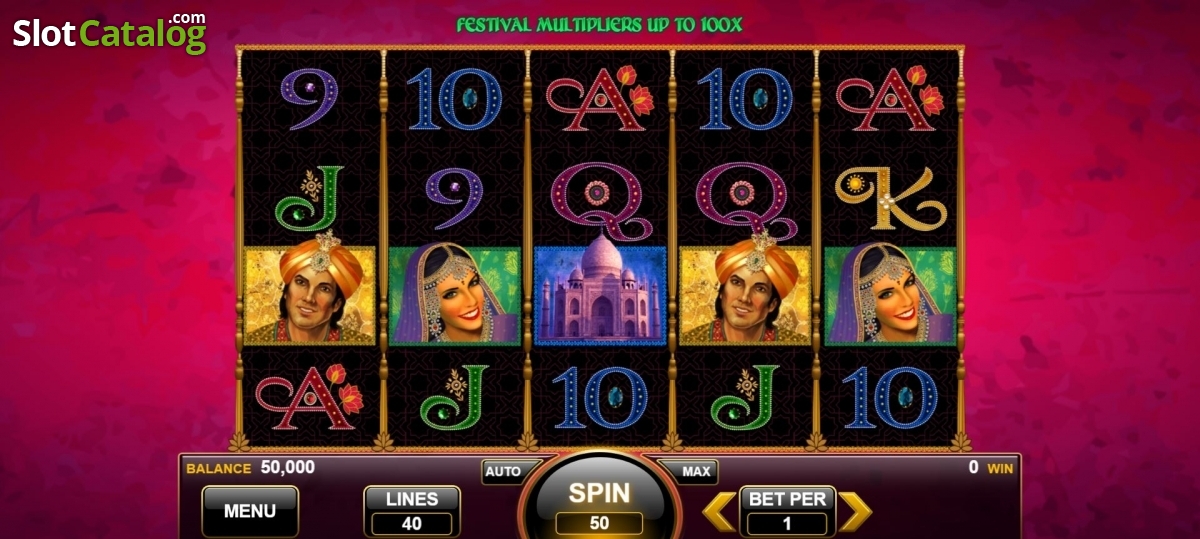Click the Taj Mahal symbol on the middle reel
This screenshot has width=1200, height=539.
click(x=600, y=296)
